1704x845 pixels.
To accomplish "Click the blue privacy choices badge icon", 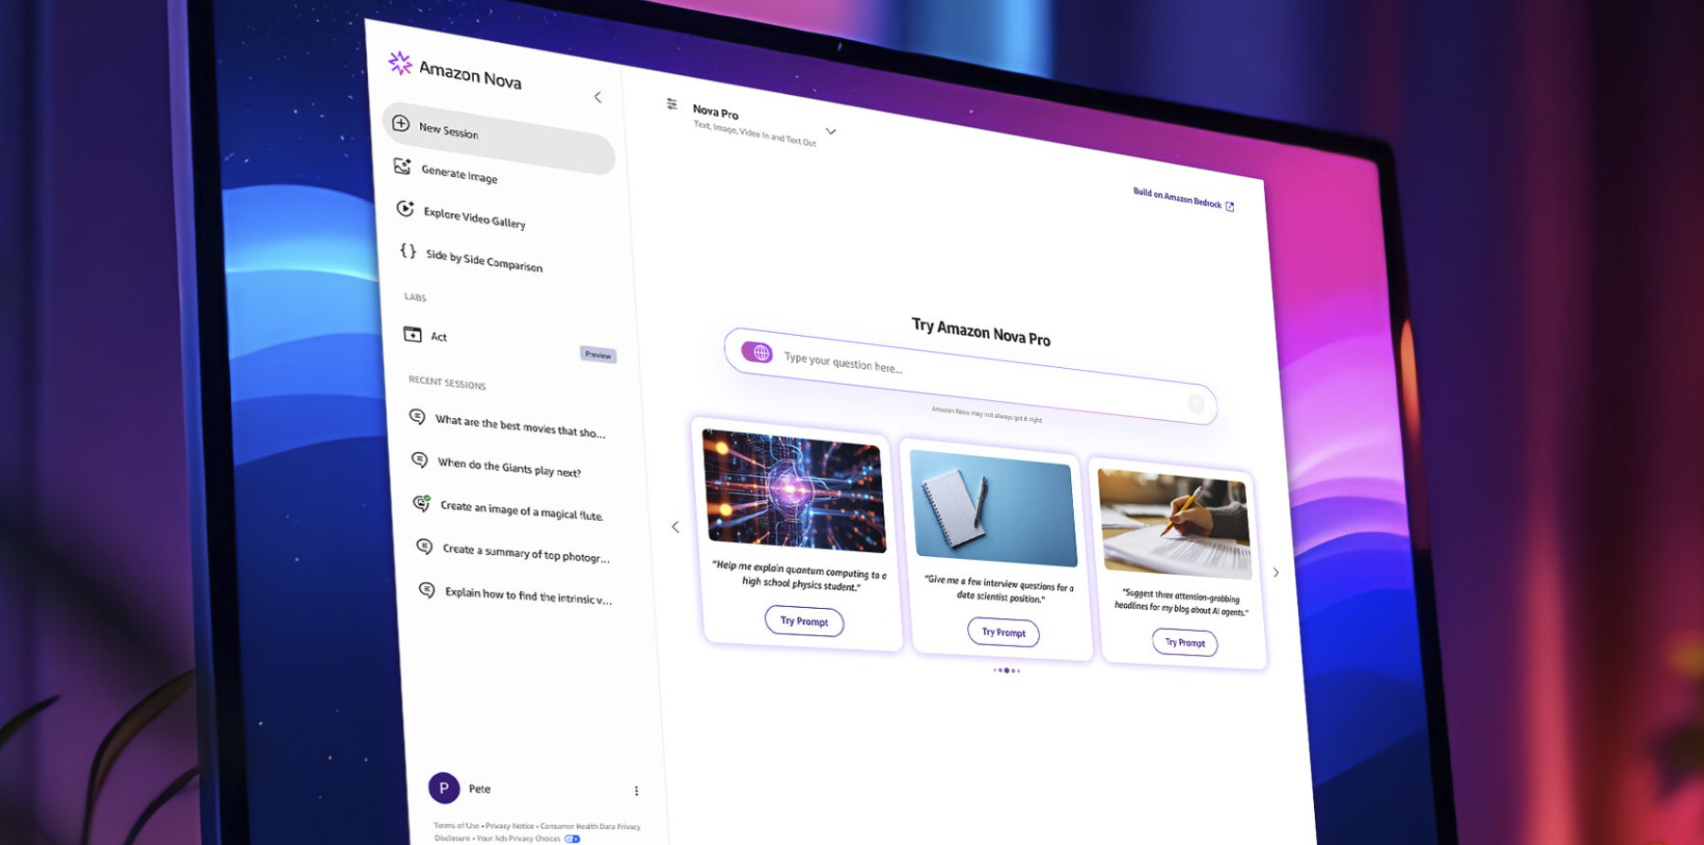I will tap(572, 839).
